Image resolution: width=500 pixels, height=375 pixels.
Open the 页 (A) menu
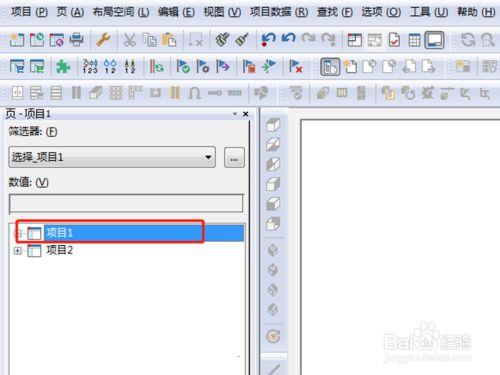click(70, 12)
